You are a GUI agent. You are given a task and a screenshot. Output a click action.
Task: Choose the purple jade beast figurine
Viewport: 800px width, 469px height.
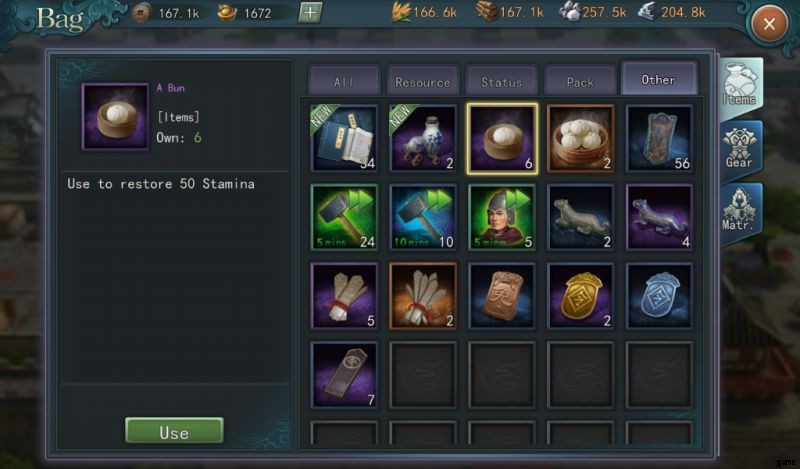click(659, 217)
